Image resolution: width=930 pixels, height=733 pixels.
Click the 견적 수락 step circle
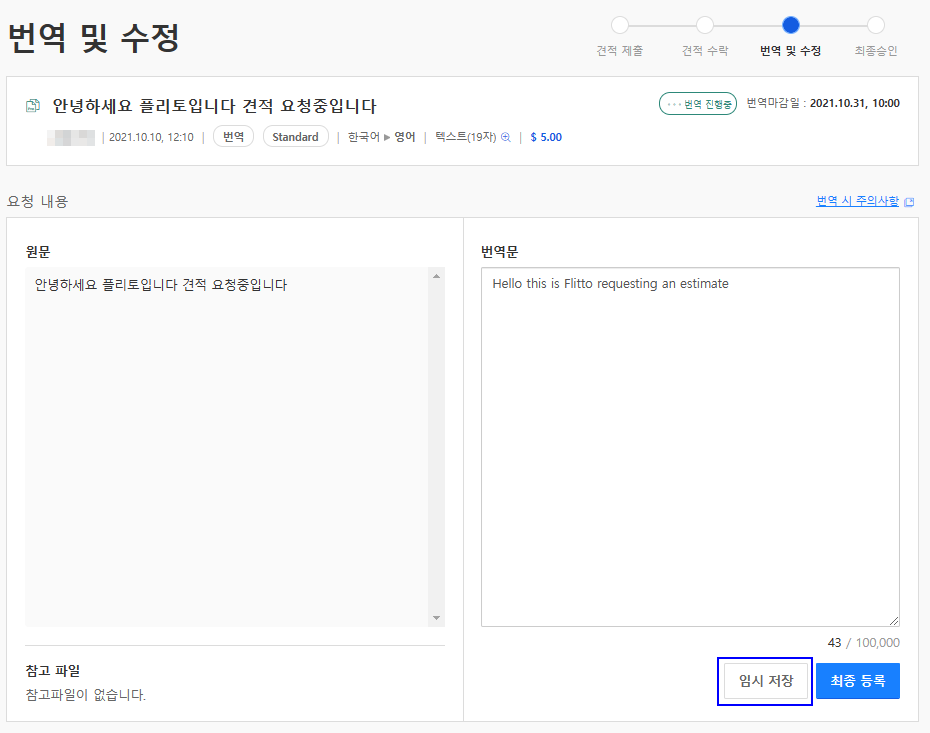[705, 25]
